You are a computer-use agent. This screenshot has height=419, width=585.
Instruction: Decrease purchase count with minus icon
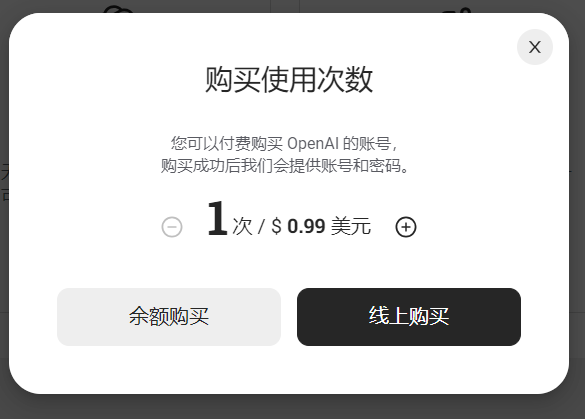172,227
